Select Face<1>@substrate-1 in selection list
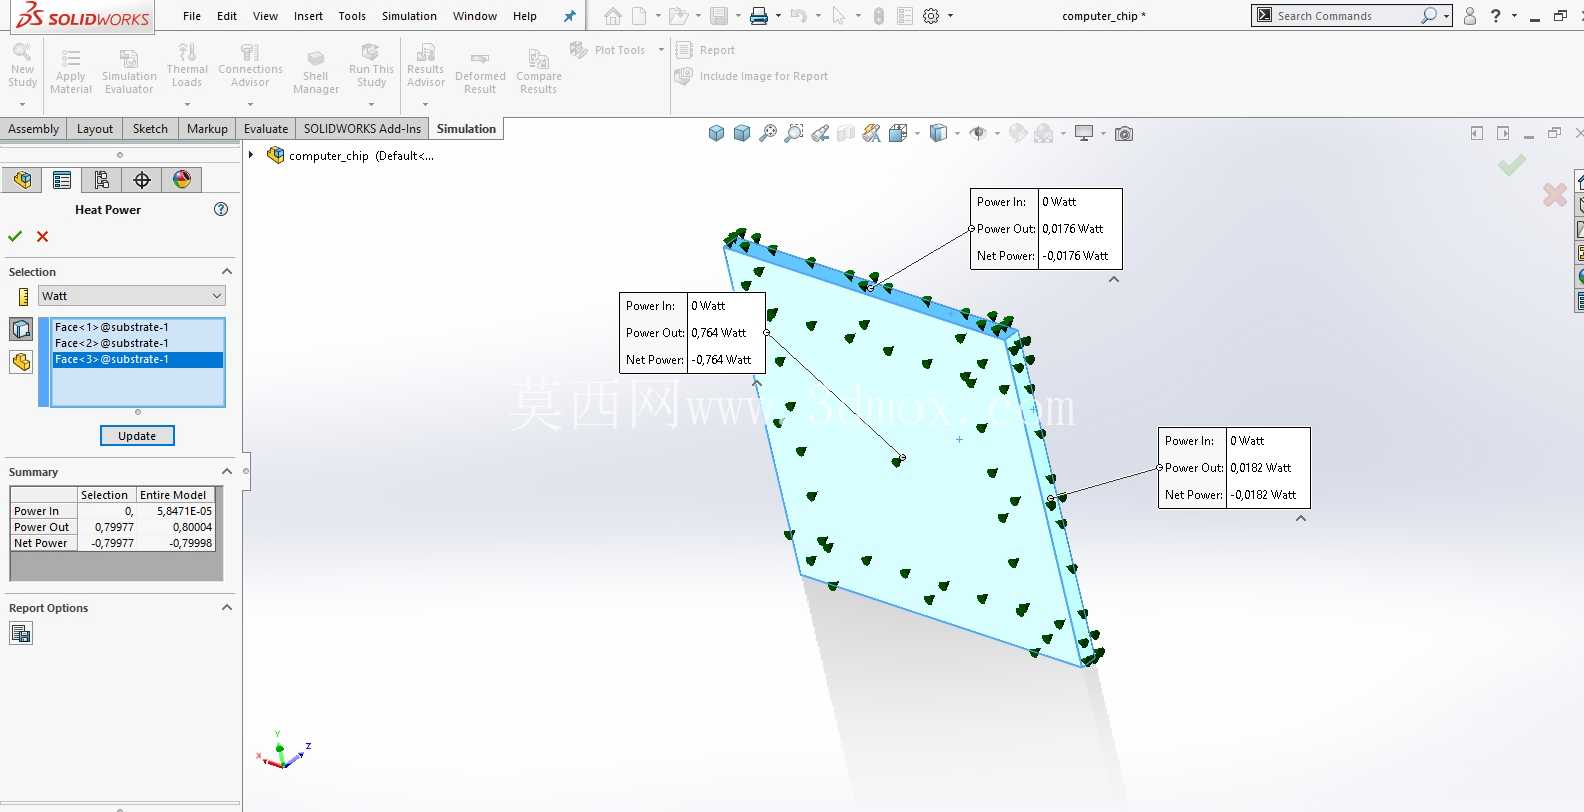The width and height of the screenshot is (1584, 812). (137, 327)
